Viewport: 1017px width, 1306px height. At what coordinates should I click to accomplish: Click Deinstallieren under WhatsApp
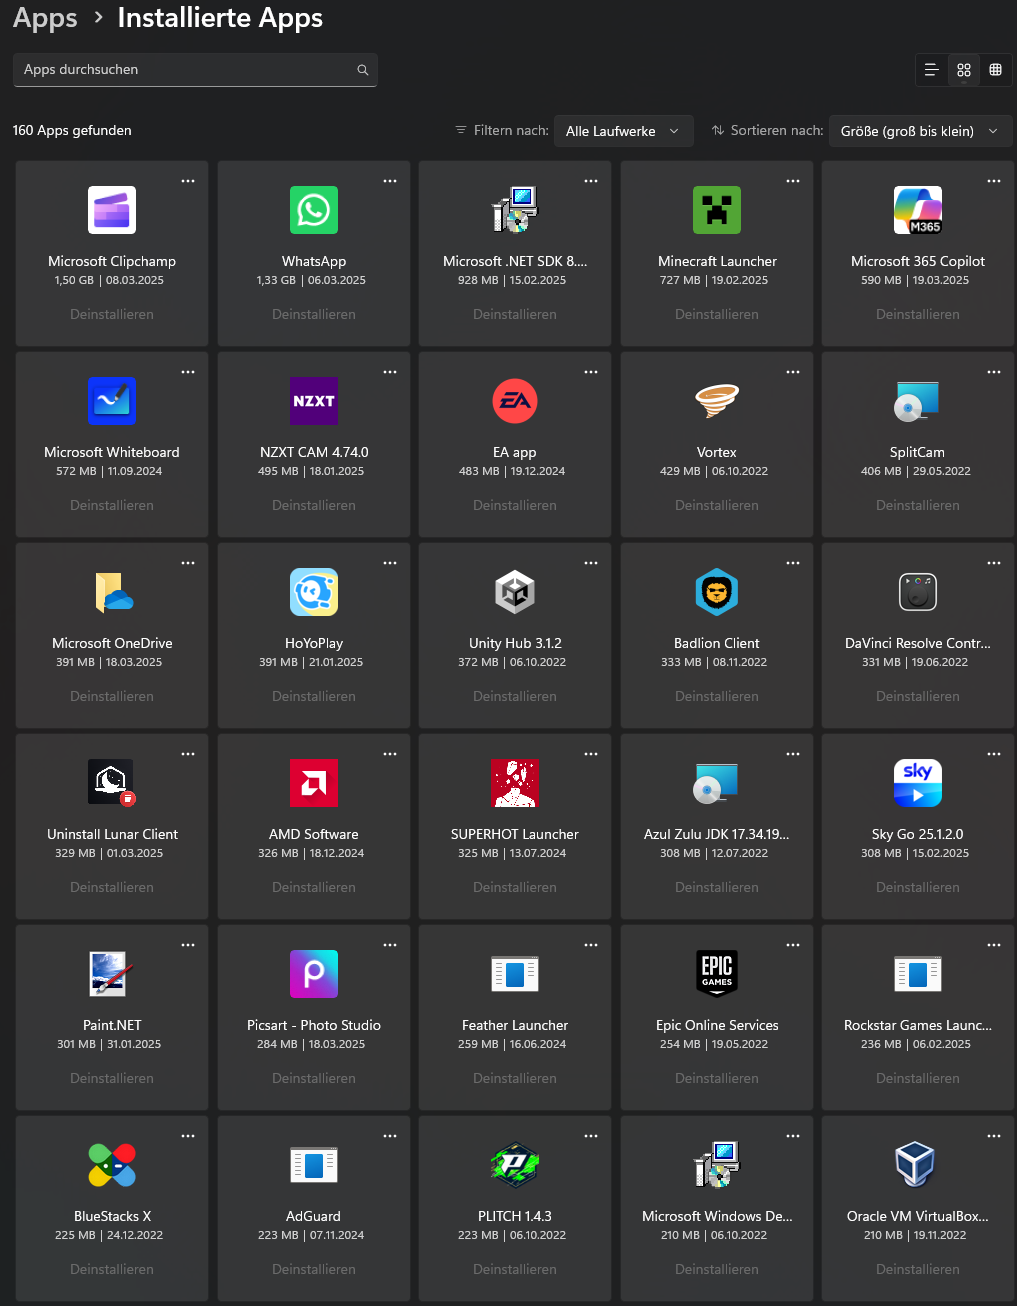(314, 314)
